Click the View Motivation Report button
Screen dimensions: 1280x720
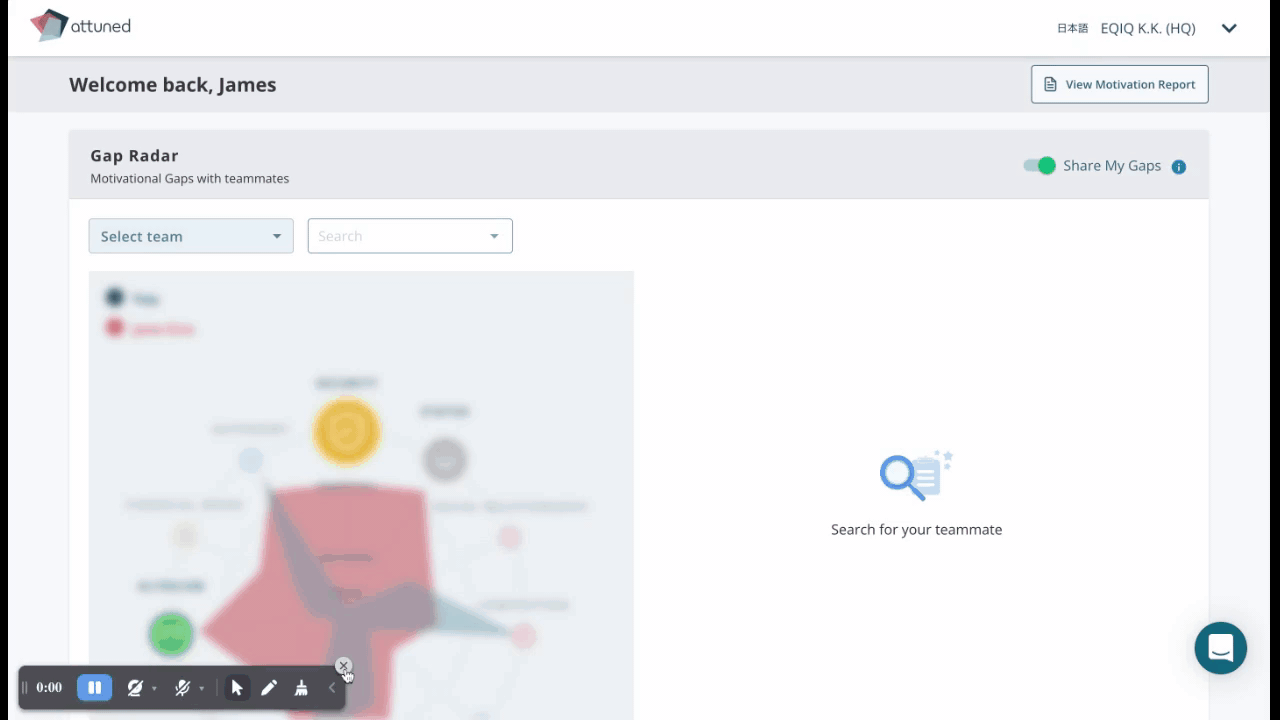coord(1119,84)
